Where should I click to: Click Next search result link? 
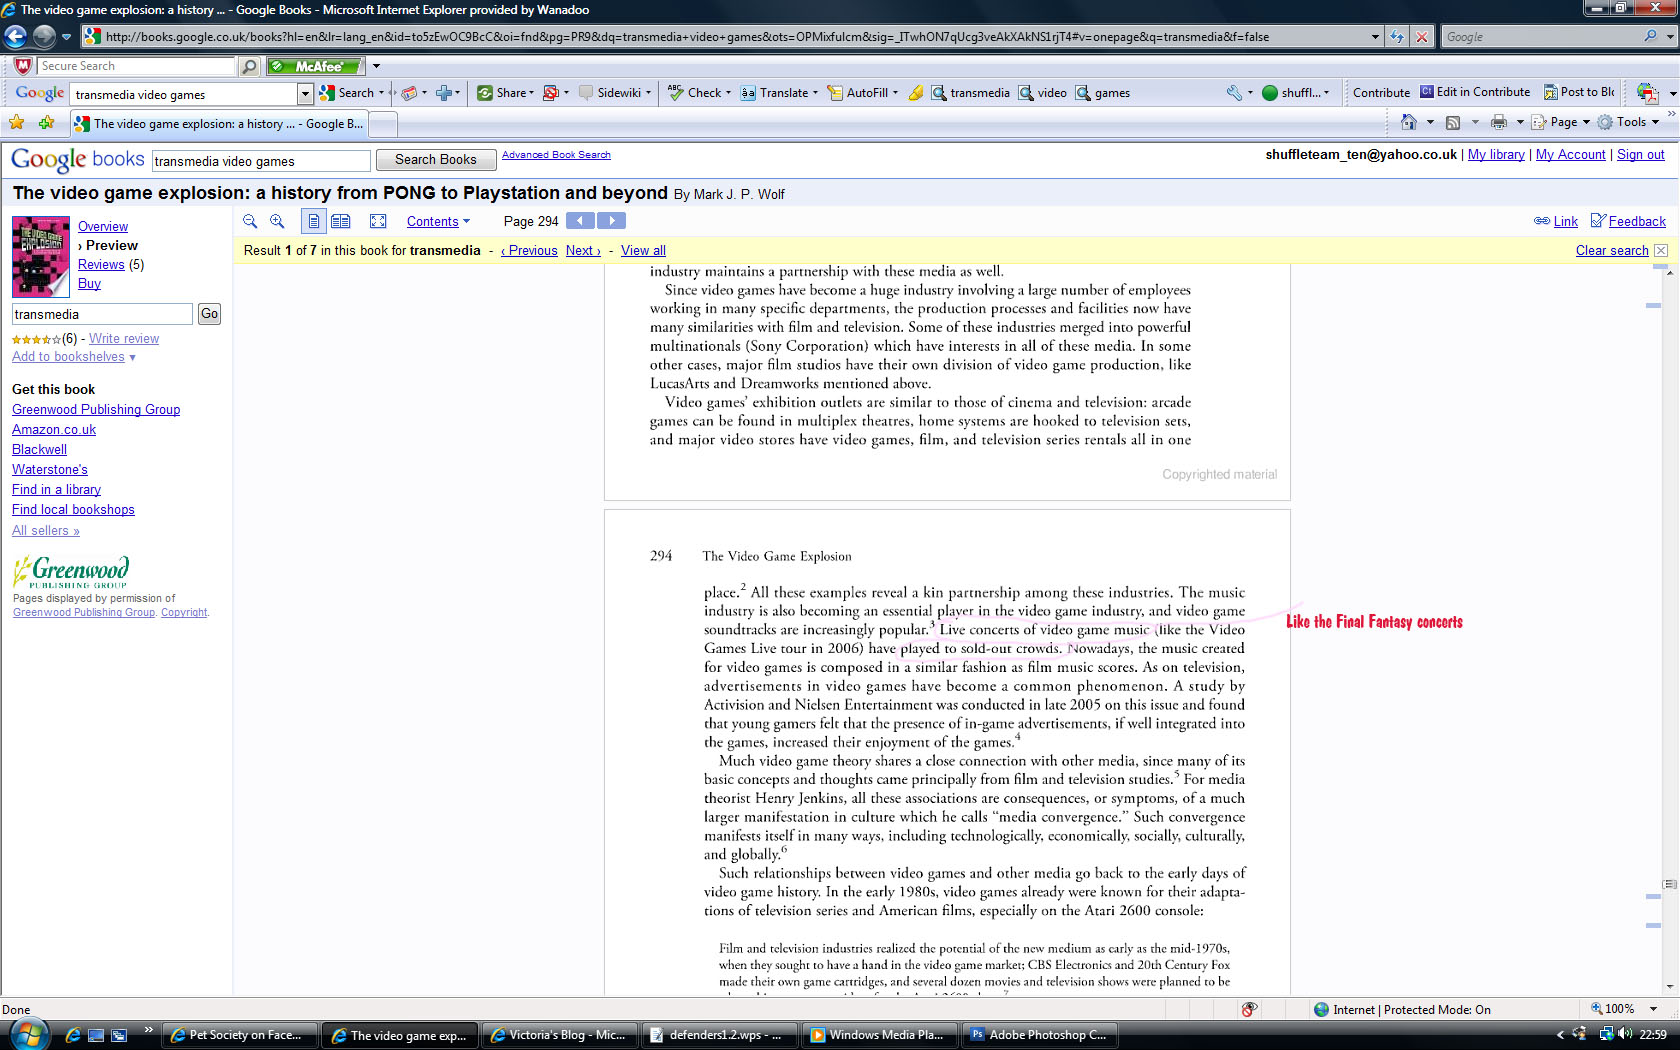[583, 251]
